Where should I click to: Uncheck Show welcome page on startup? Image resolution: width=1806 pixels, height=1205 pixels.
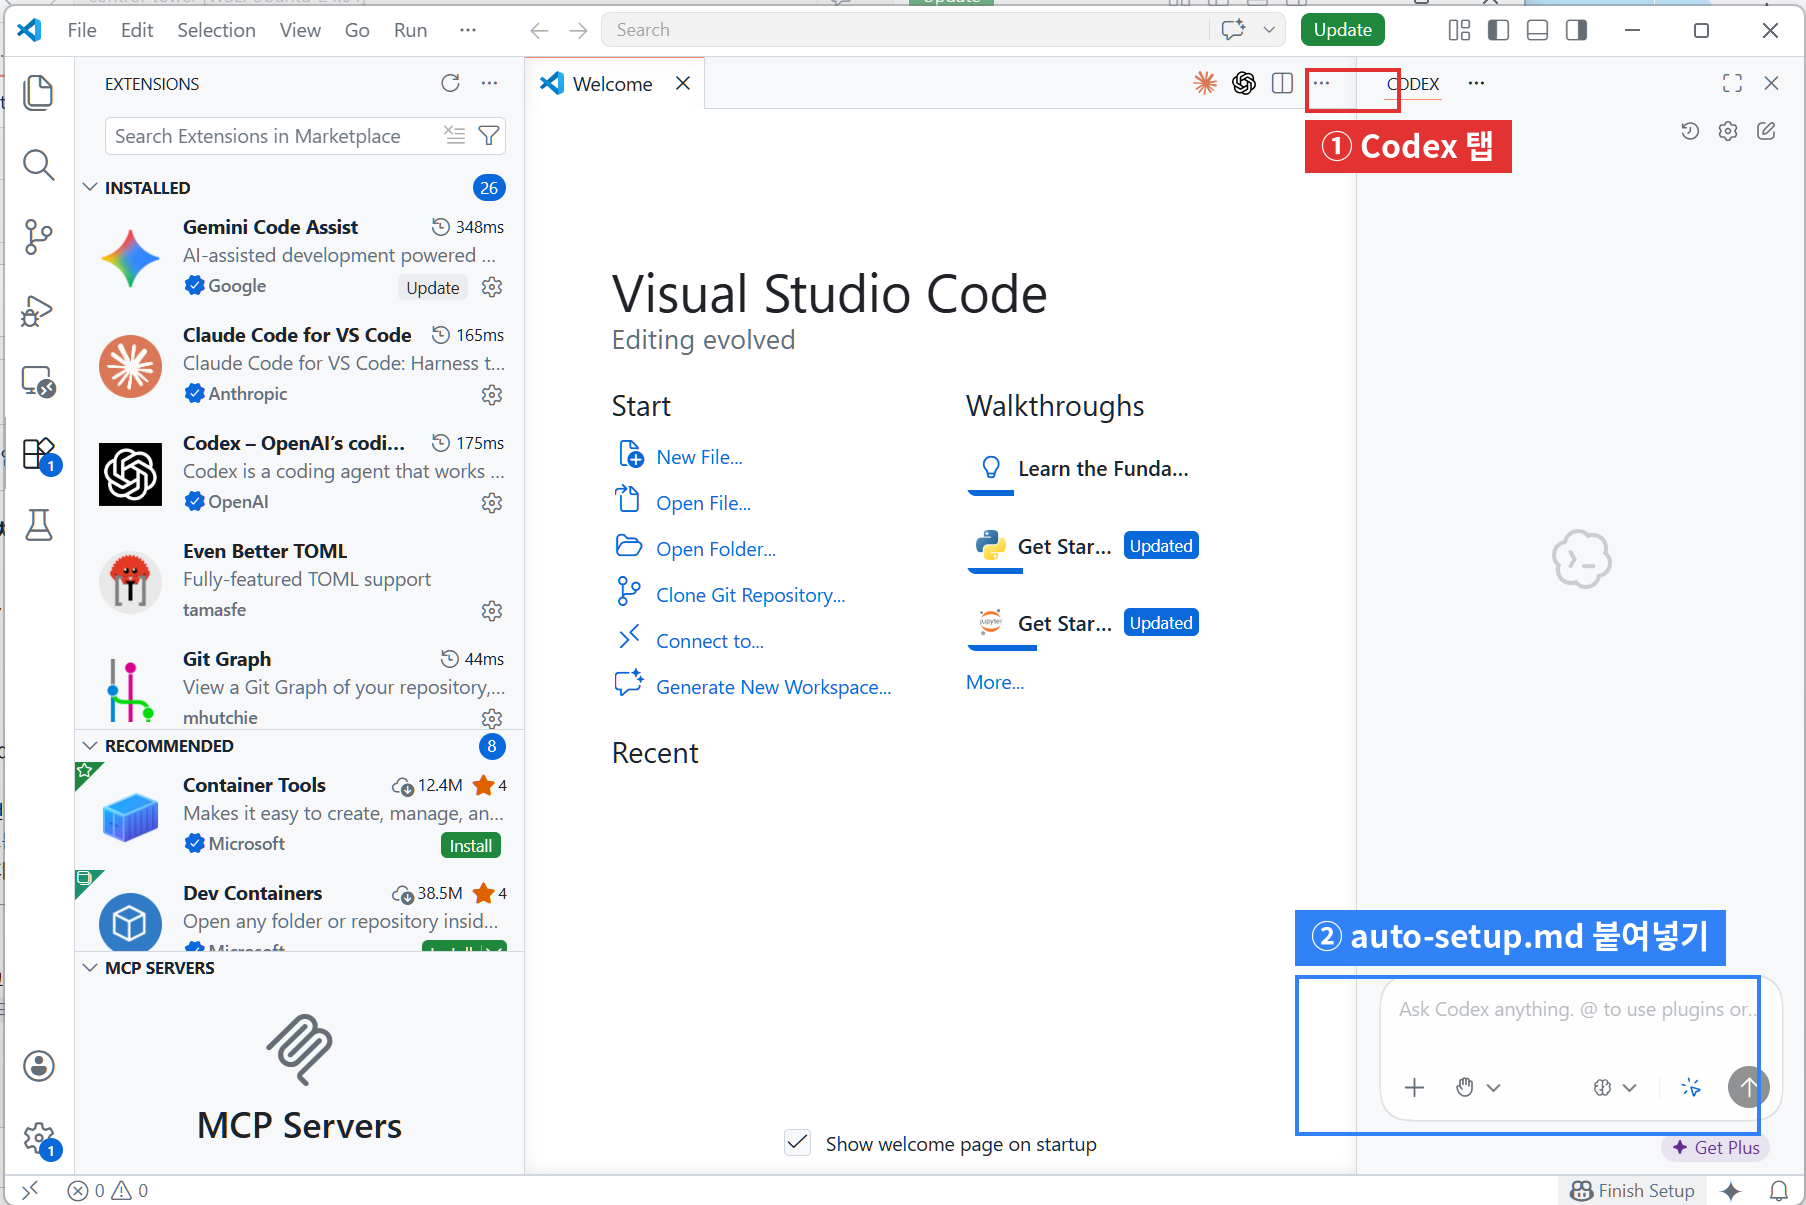pyautogui.click(x=797, y=1142)
